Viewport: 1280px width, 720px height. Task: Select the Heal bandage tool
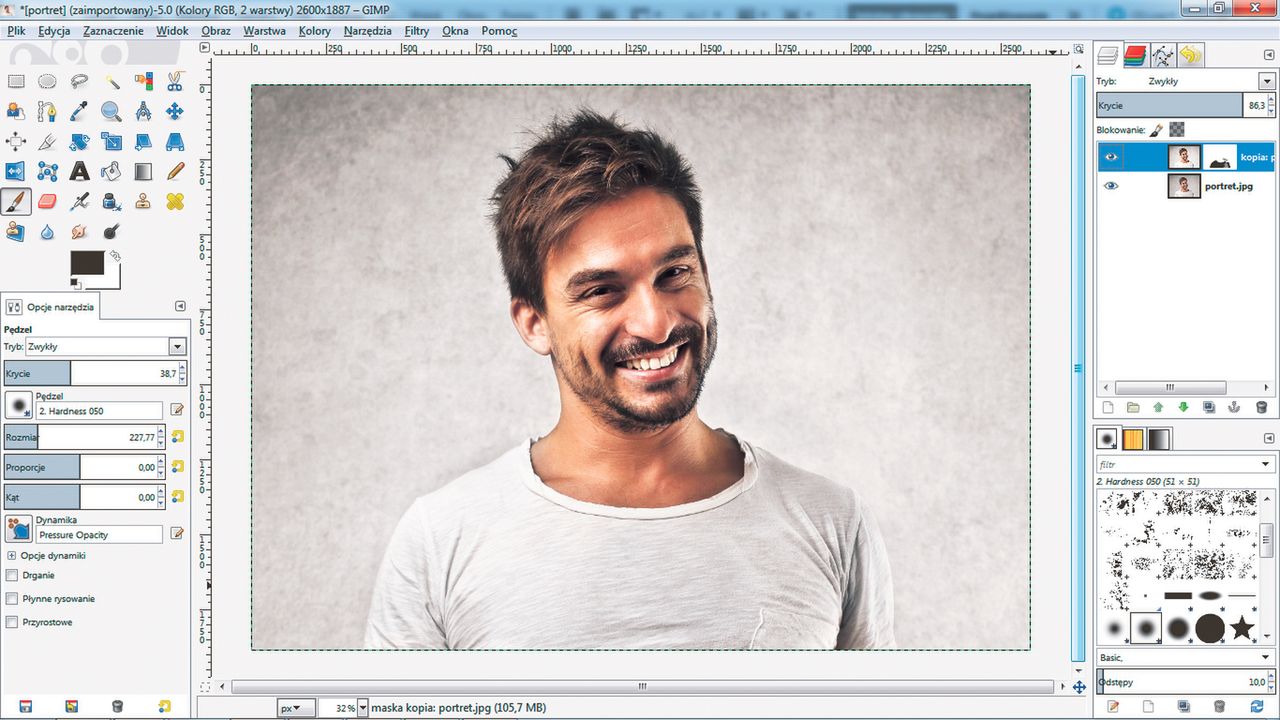175,201
